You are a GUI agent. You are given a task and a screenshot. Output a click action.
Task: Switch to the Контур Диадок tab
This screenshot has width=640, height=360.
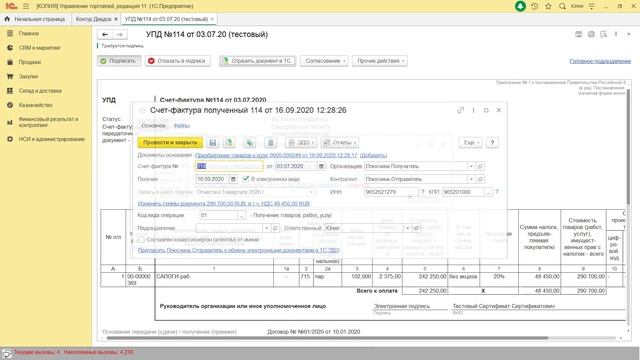(x=93, y=19)
